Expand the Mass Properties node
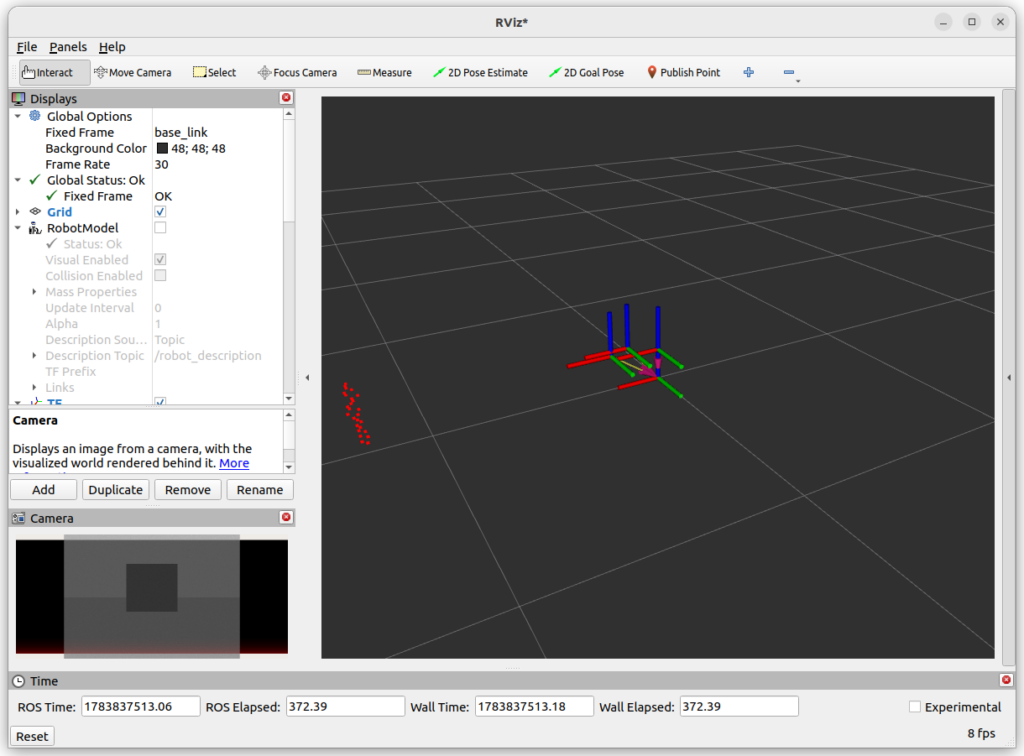This screenshot has height=756, width=1024. coord(35,292)
